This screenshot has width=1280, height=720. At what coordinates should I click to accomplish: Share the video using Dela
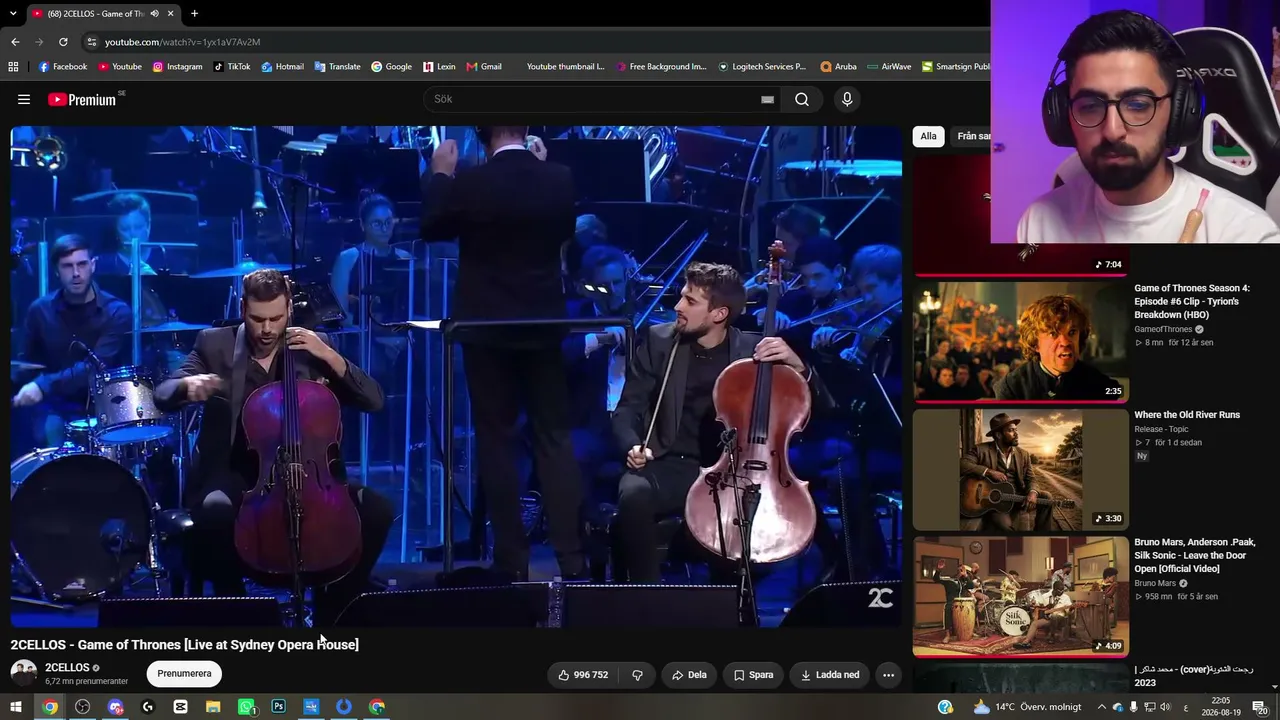689,675
